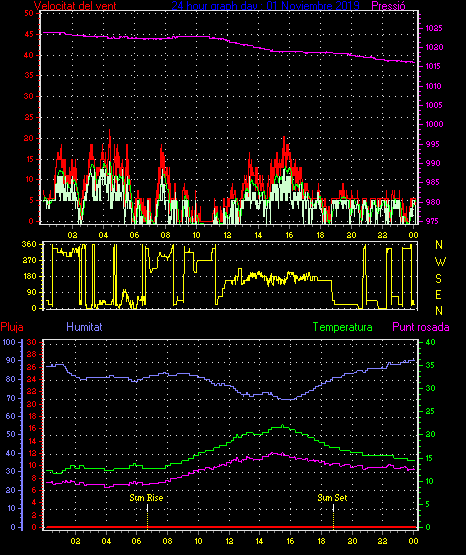This screenshot has width=466, height=555.
Task: Click the 'Punt rosada' legend label
Action: (421, 327)
